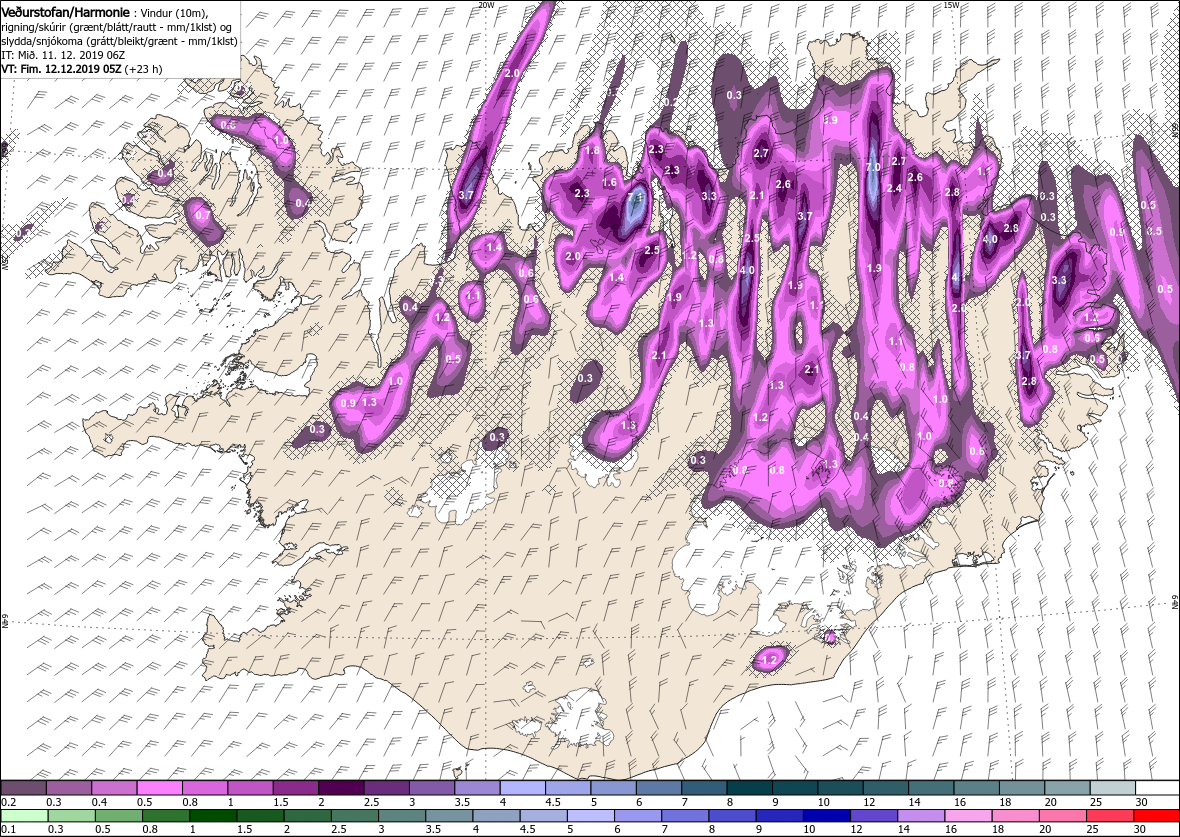
Task: Click the isolated '1.2' value near the south coast
Action: (x=769, y=660)
